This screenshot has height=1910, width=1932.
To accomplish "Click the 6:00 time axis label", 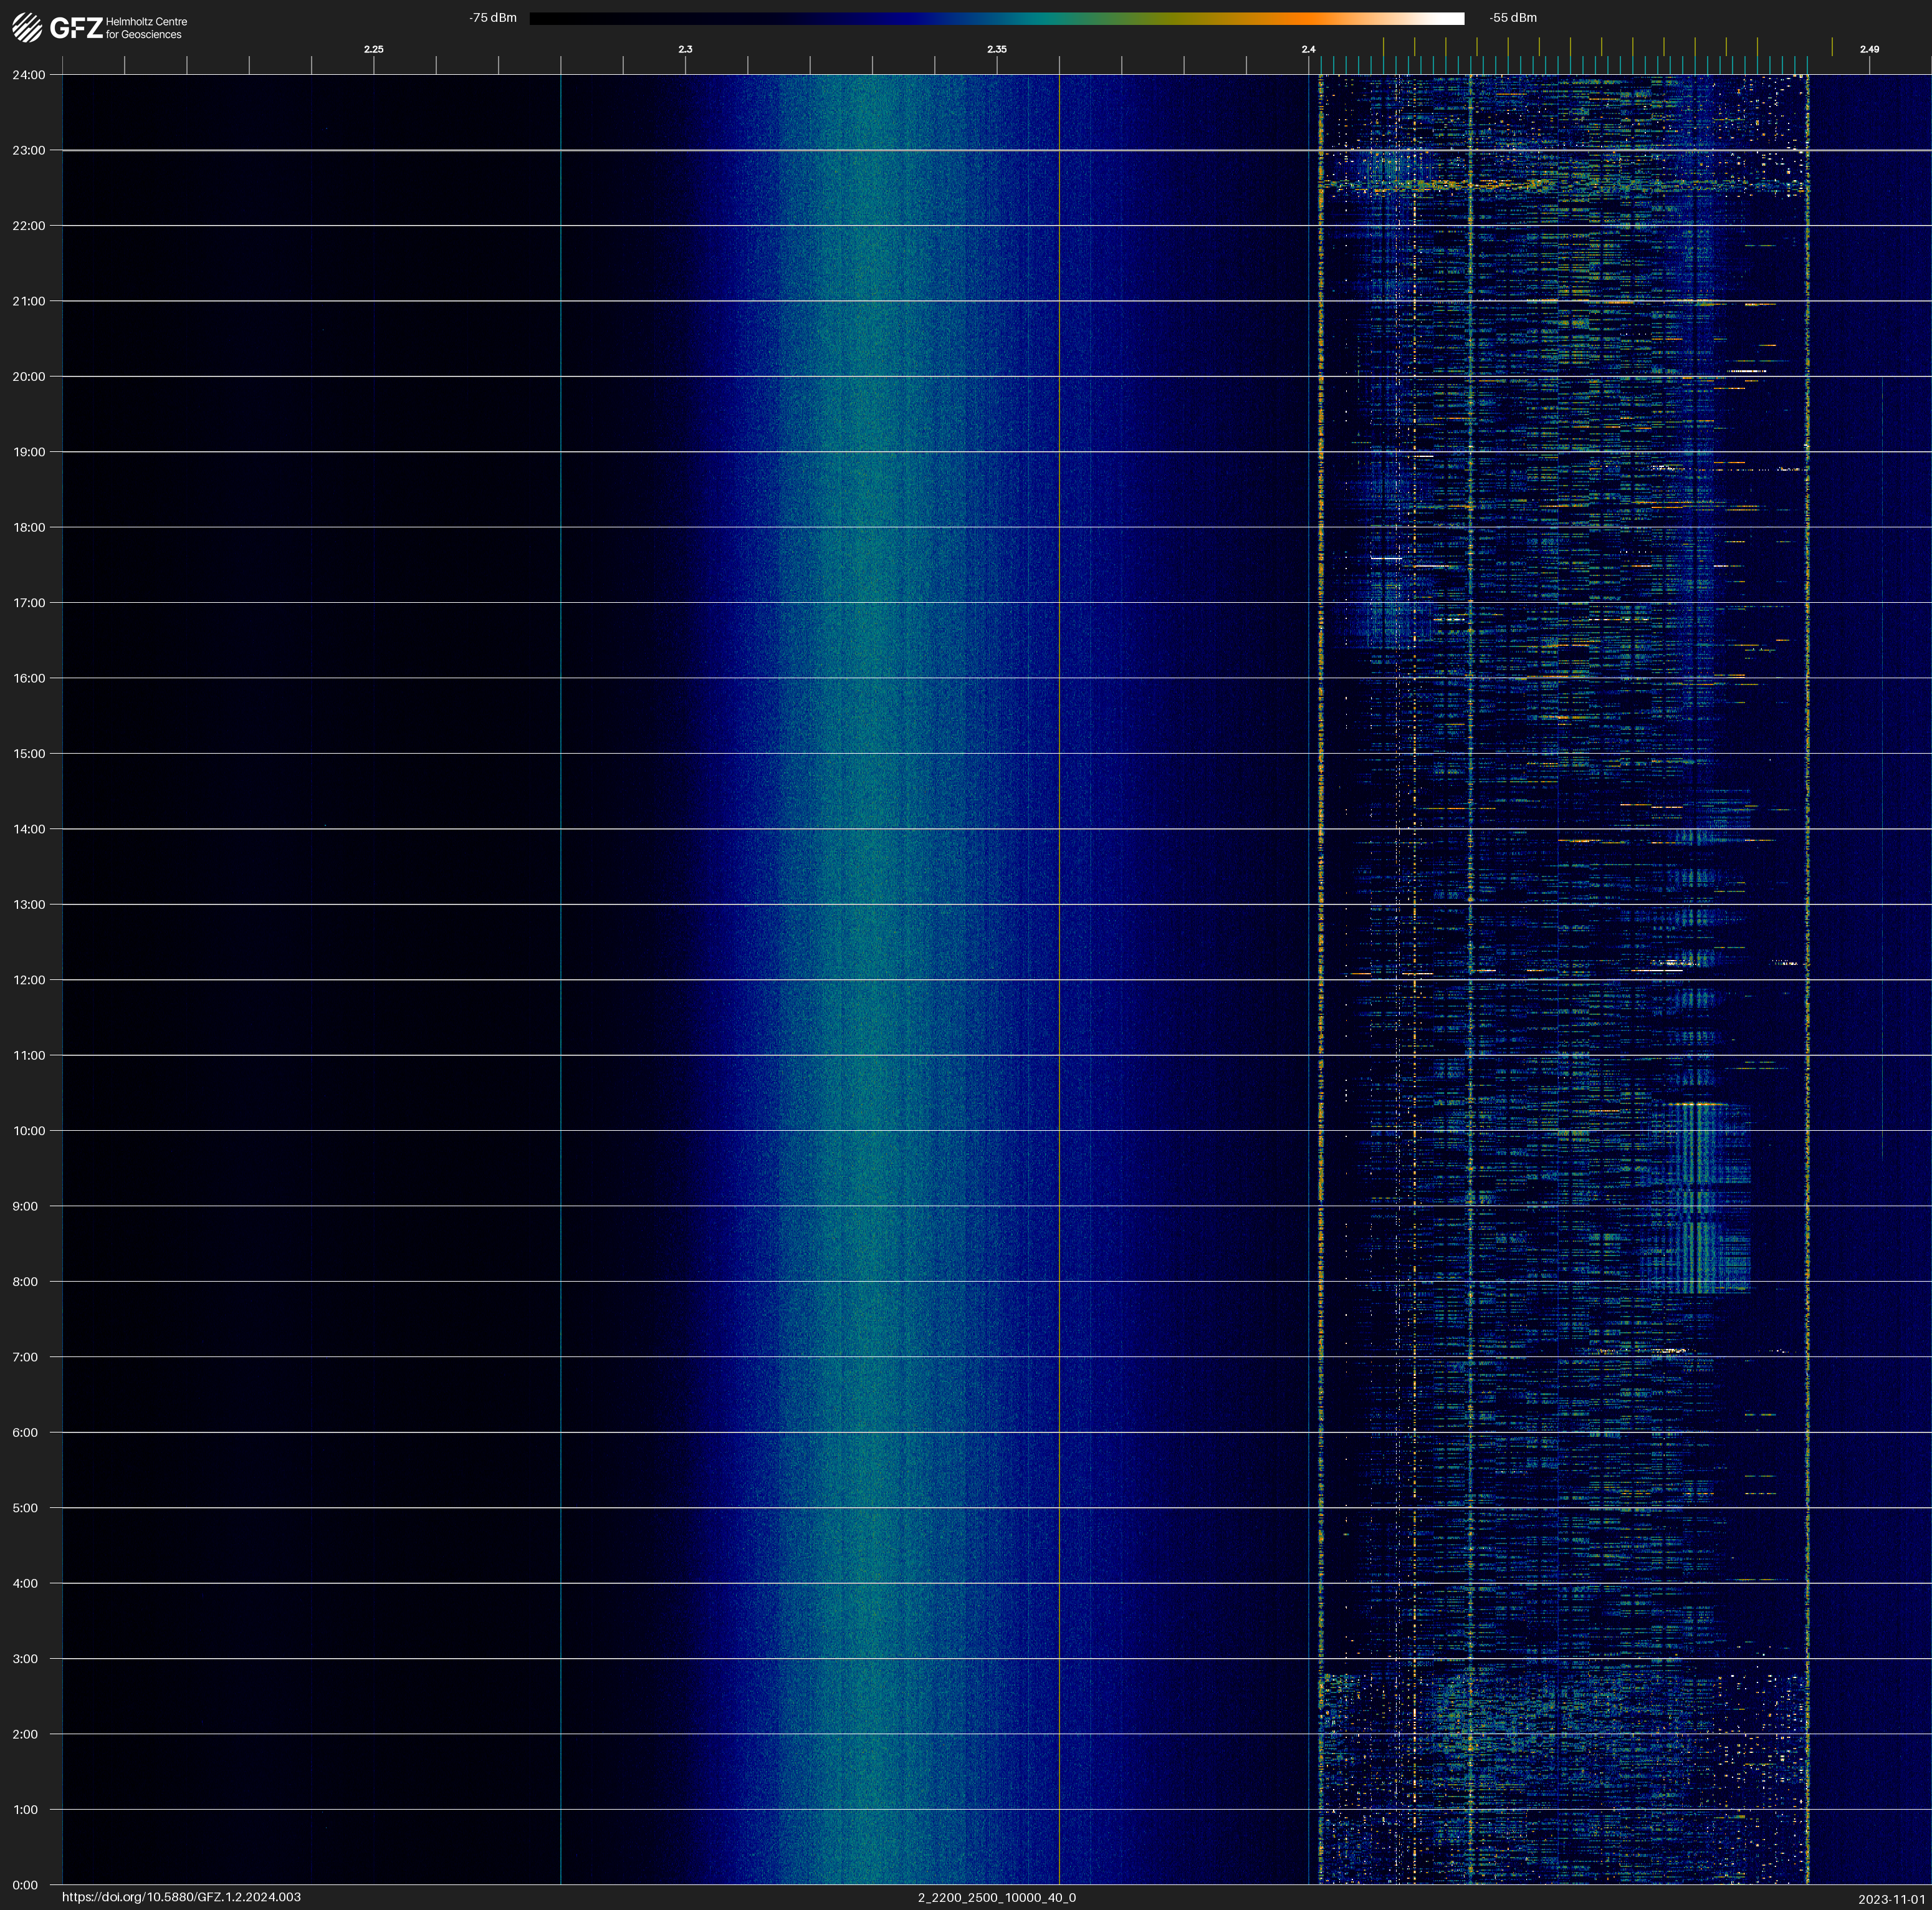I will [25, 1432].
